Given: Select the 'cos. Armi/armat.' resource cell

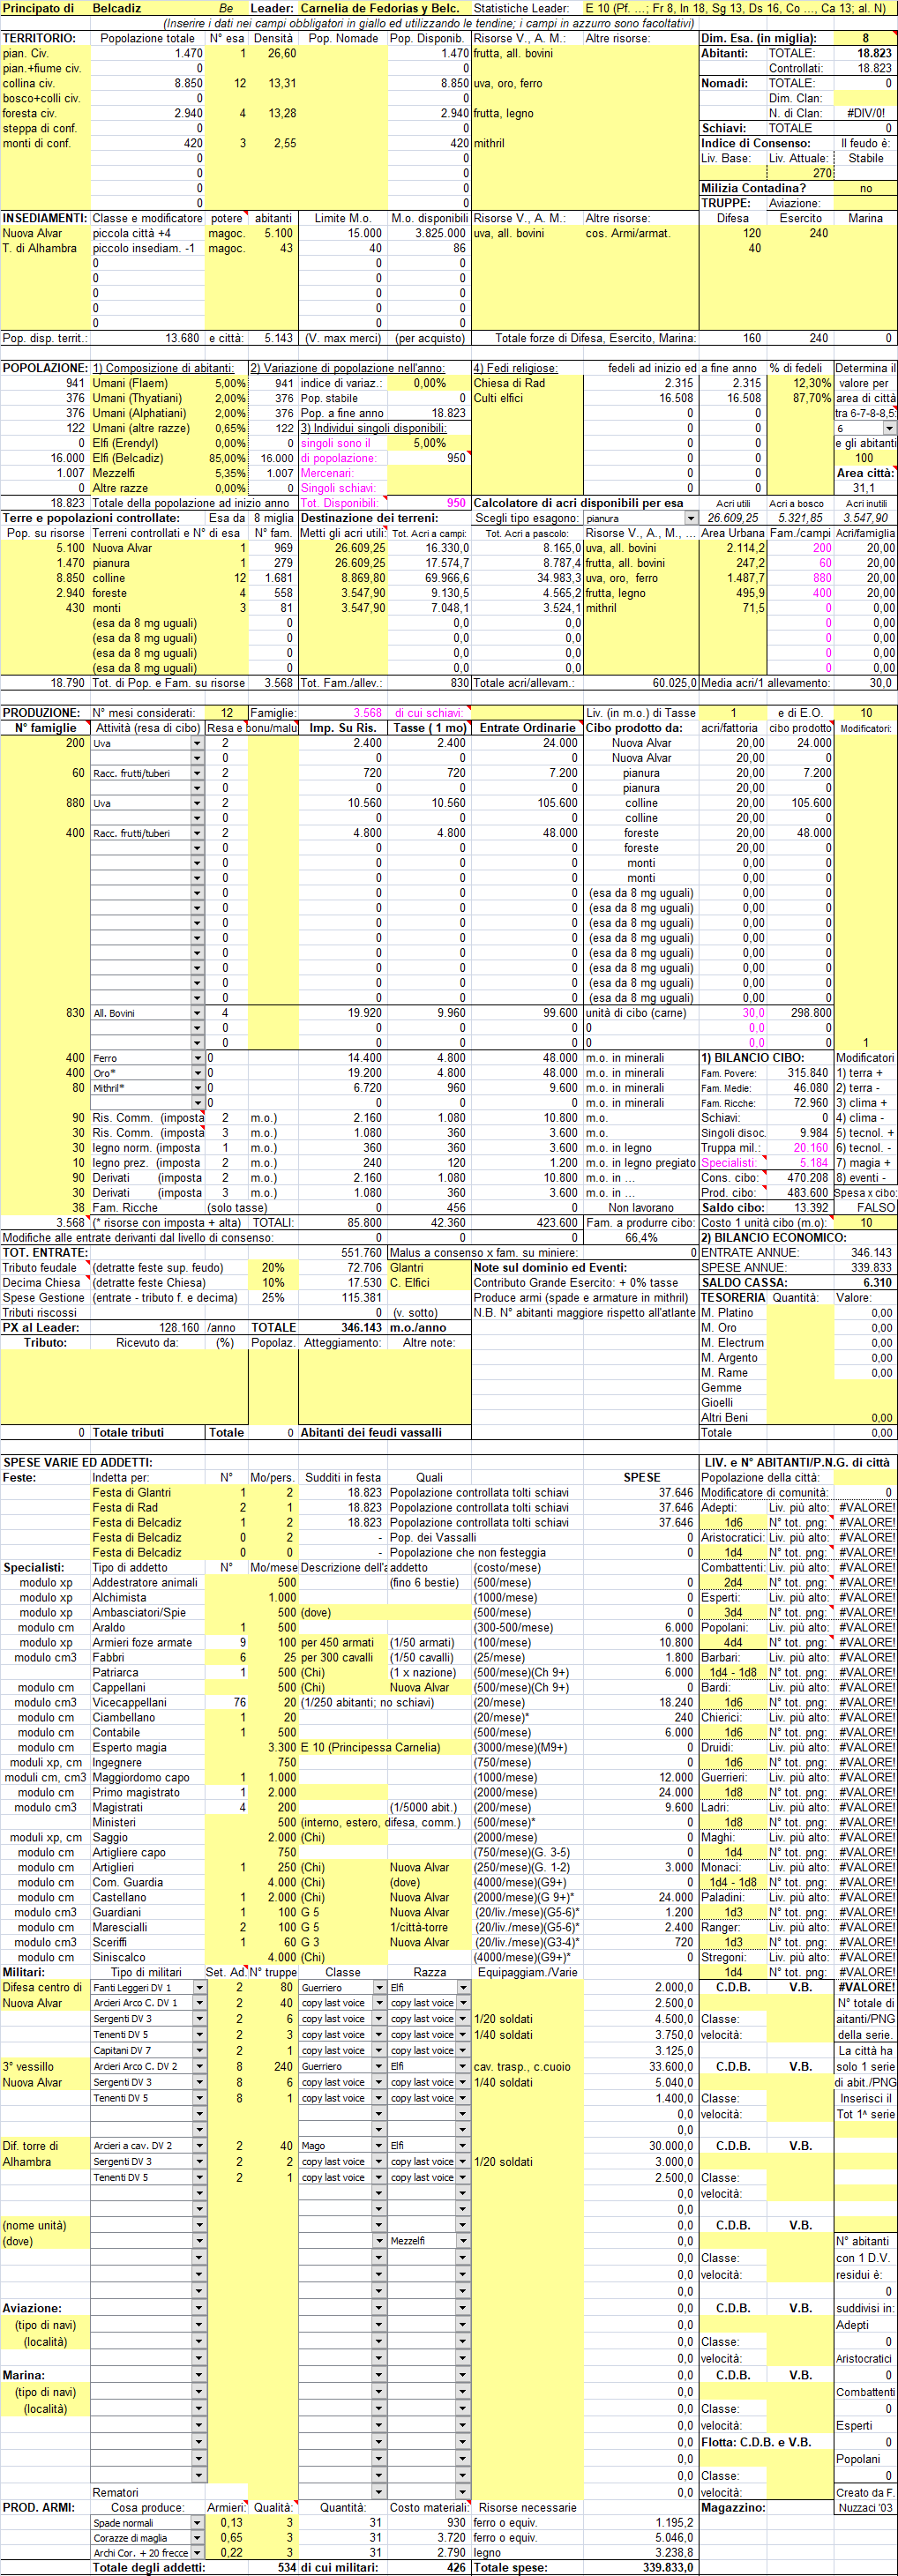Looking at the screenshot, I should click(x=641, y=233).
